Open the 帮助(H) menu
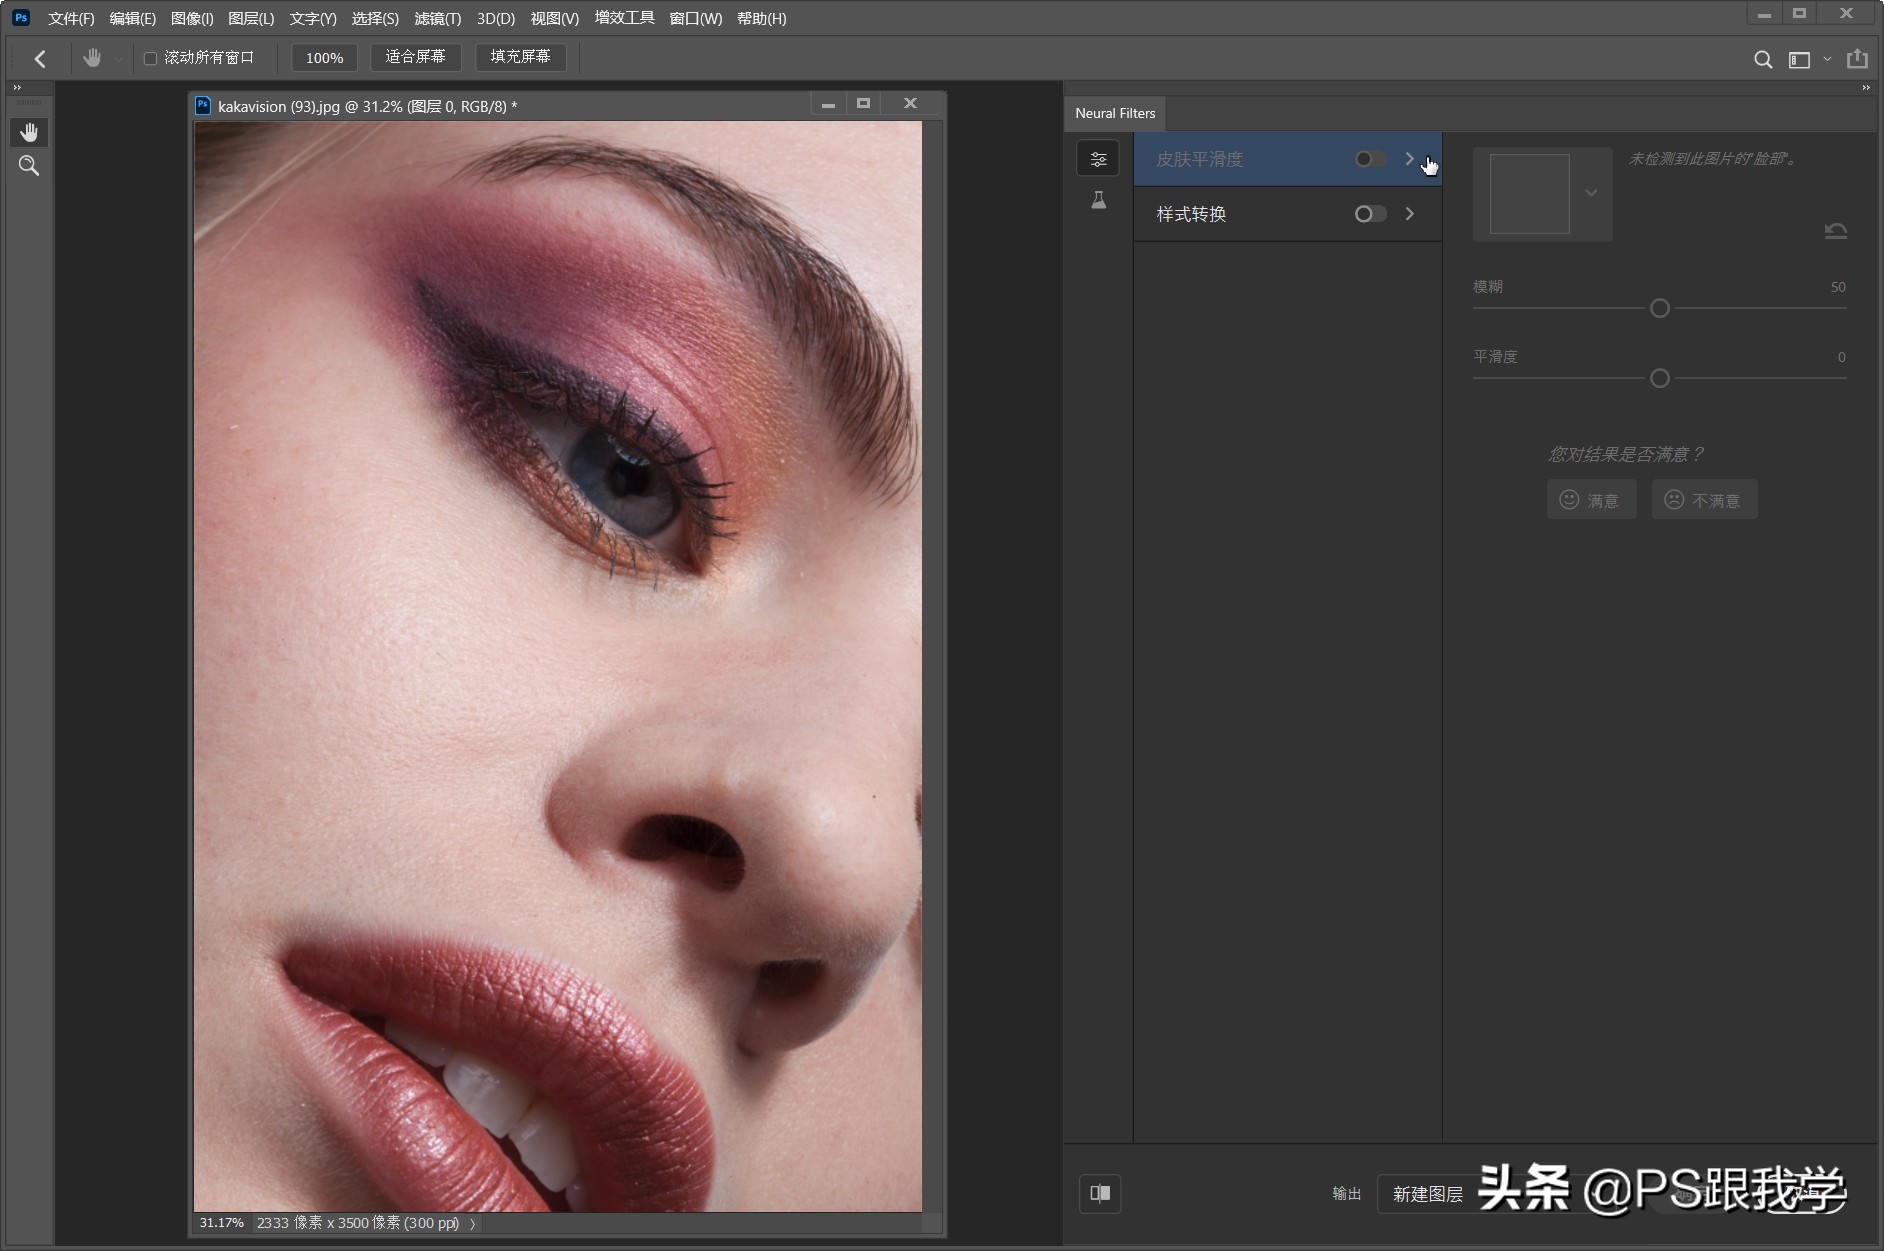 761,18
